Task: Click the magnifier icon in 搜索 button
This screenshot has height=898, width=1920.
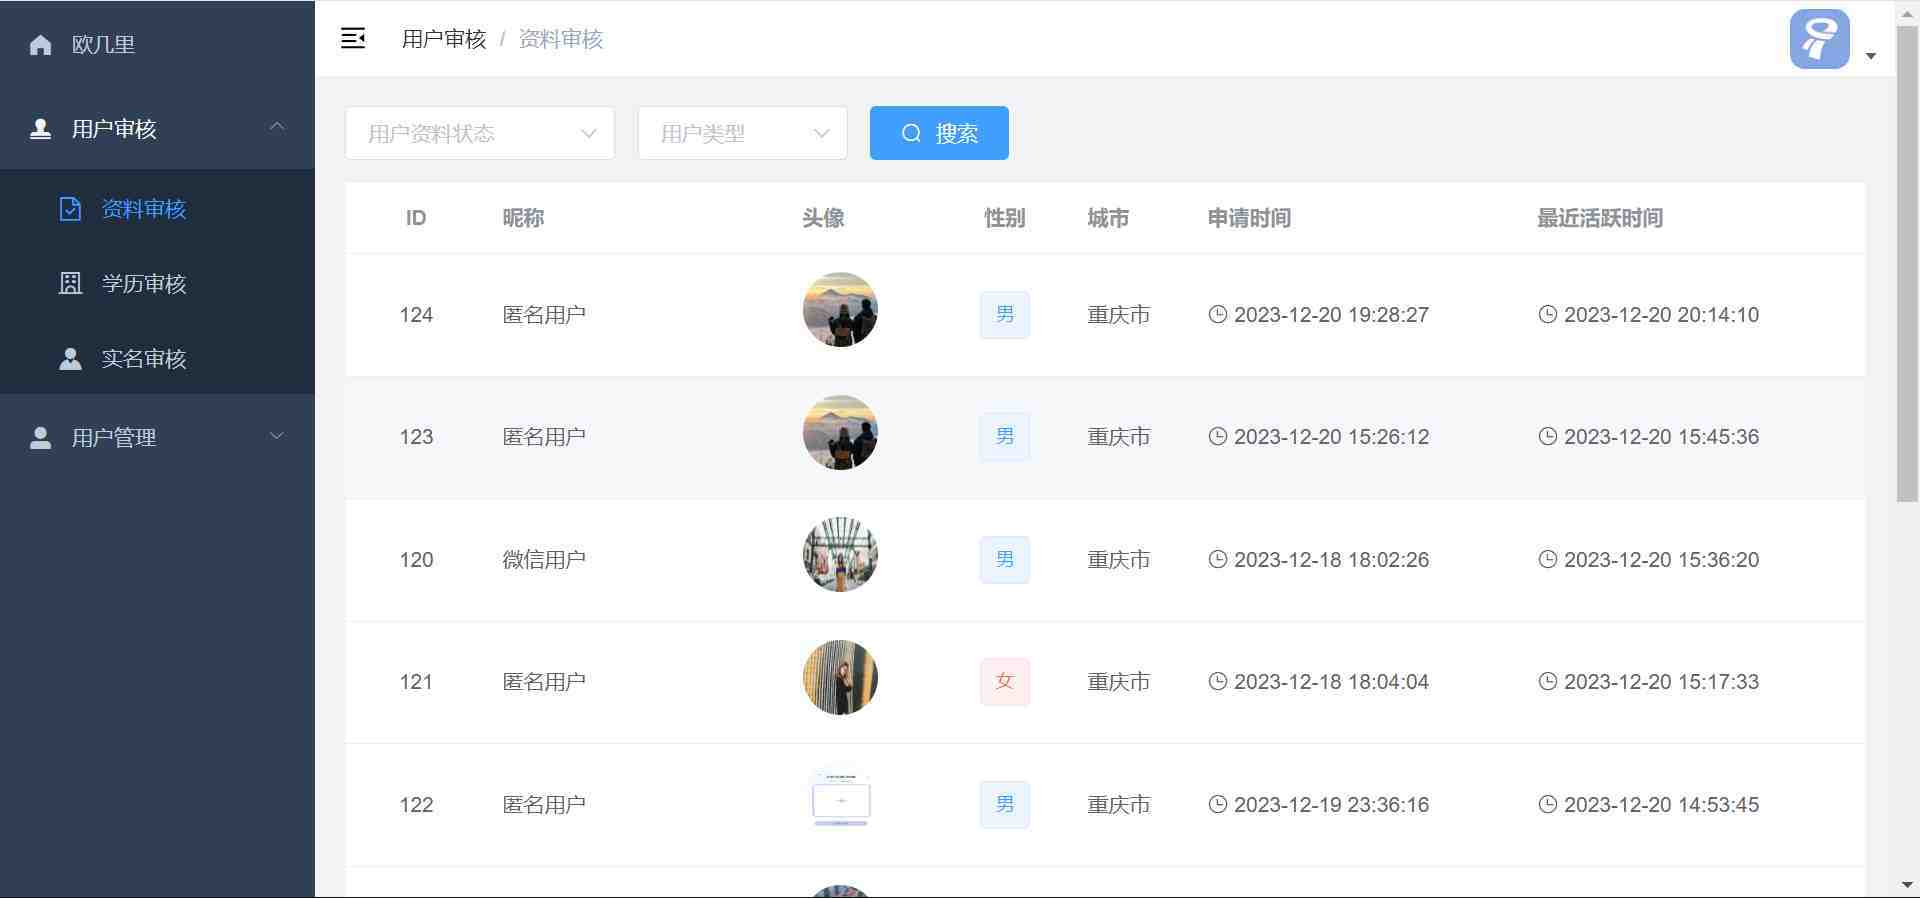Action: coord(911,133)
